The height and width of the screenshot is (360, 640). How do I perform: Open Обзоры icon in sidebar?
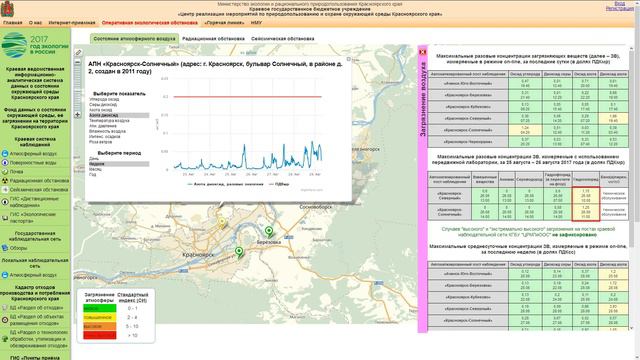click(5, 248)
